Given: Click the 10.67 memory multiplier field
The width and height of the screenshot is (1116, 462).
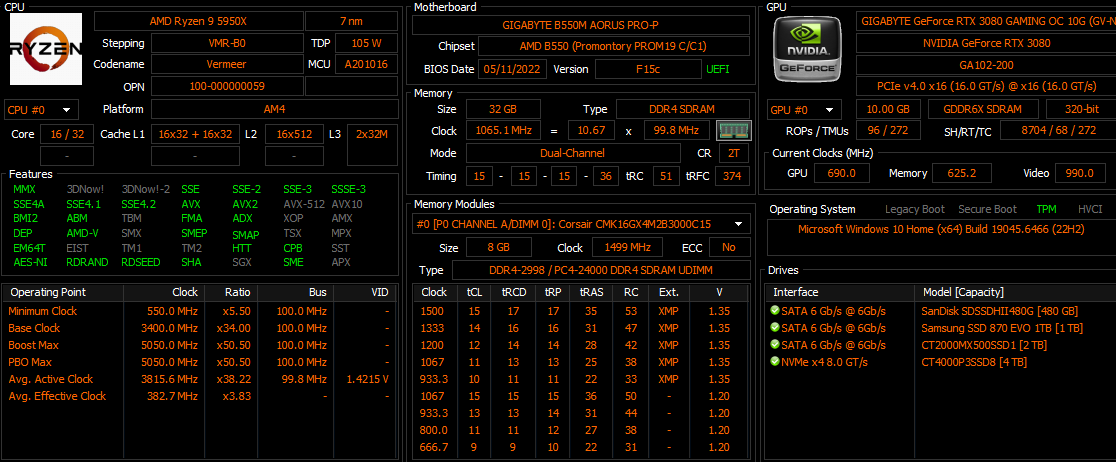Looking at the screenshot, I should click(x=591, y=131).
